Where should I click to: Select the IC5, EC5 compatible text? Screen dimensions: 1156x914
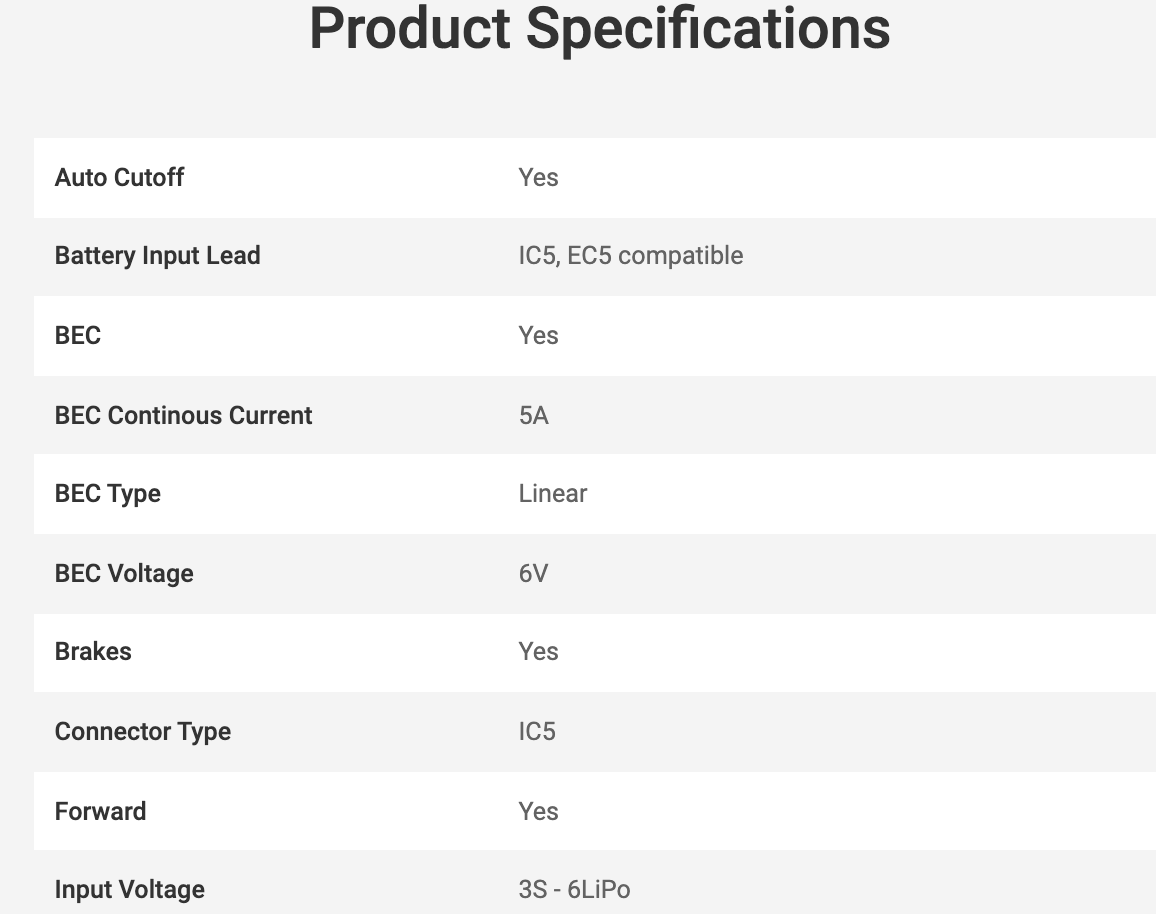pyautogui.click(x=630, y=256)
